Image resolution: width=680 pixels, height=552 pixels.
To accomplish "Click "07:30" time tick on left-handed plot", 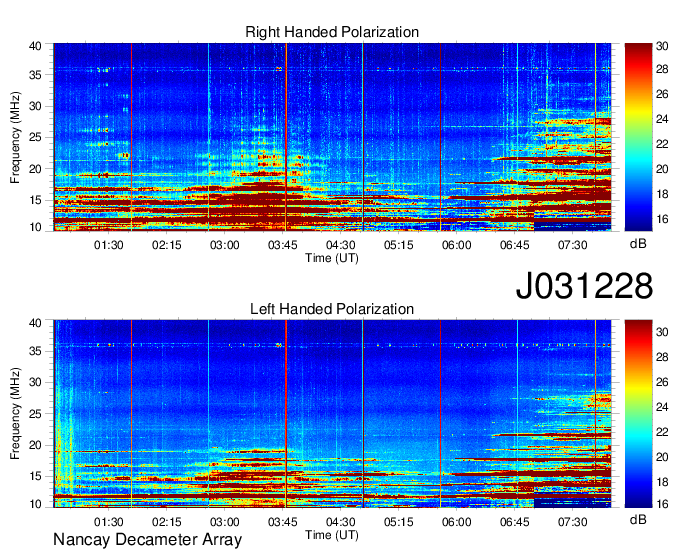I will coord(572,522).
